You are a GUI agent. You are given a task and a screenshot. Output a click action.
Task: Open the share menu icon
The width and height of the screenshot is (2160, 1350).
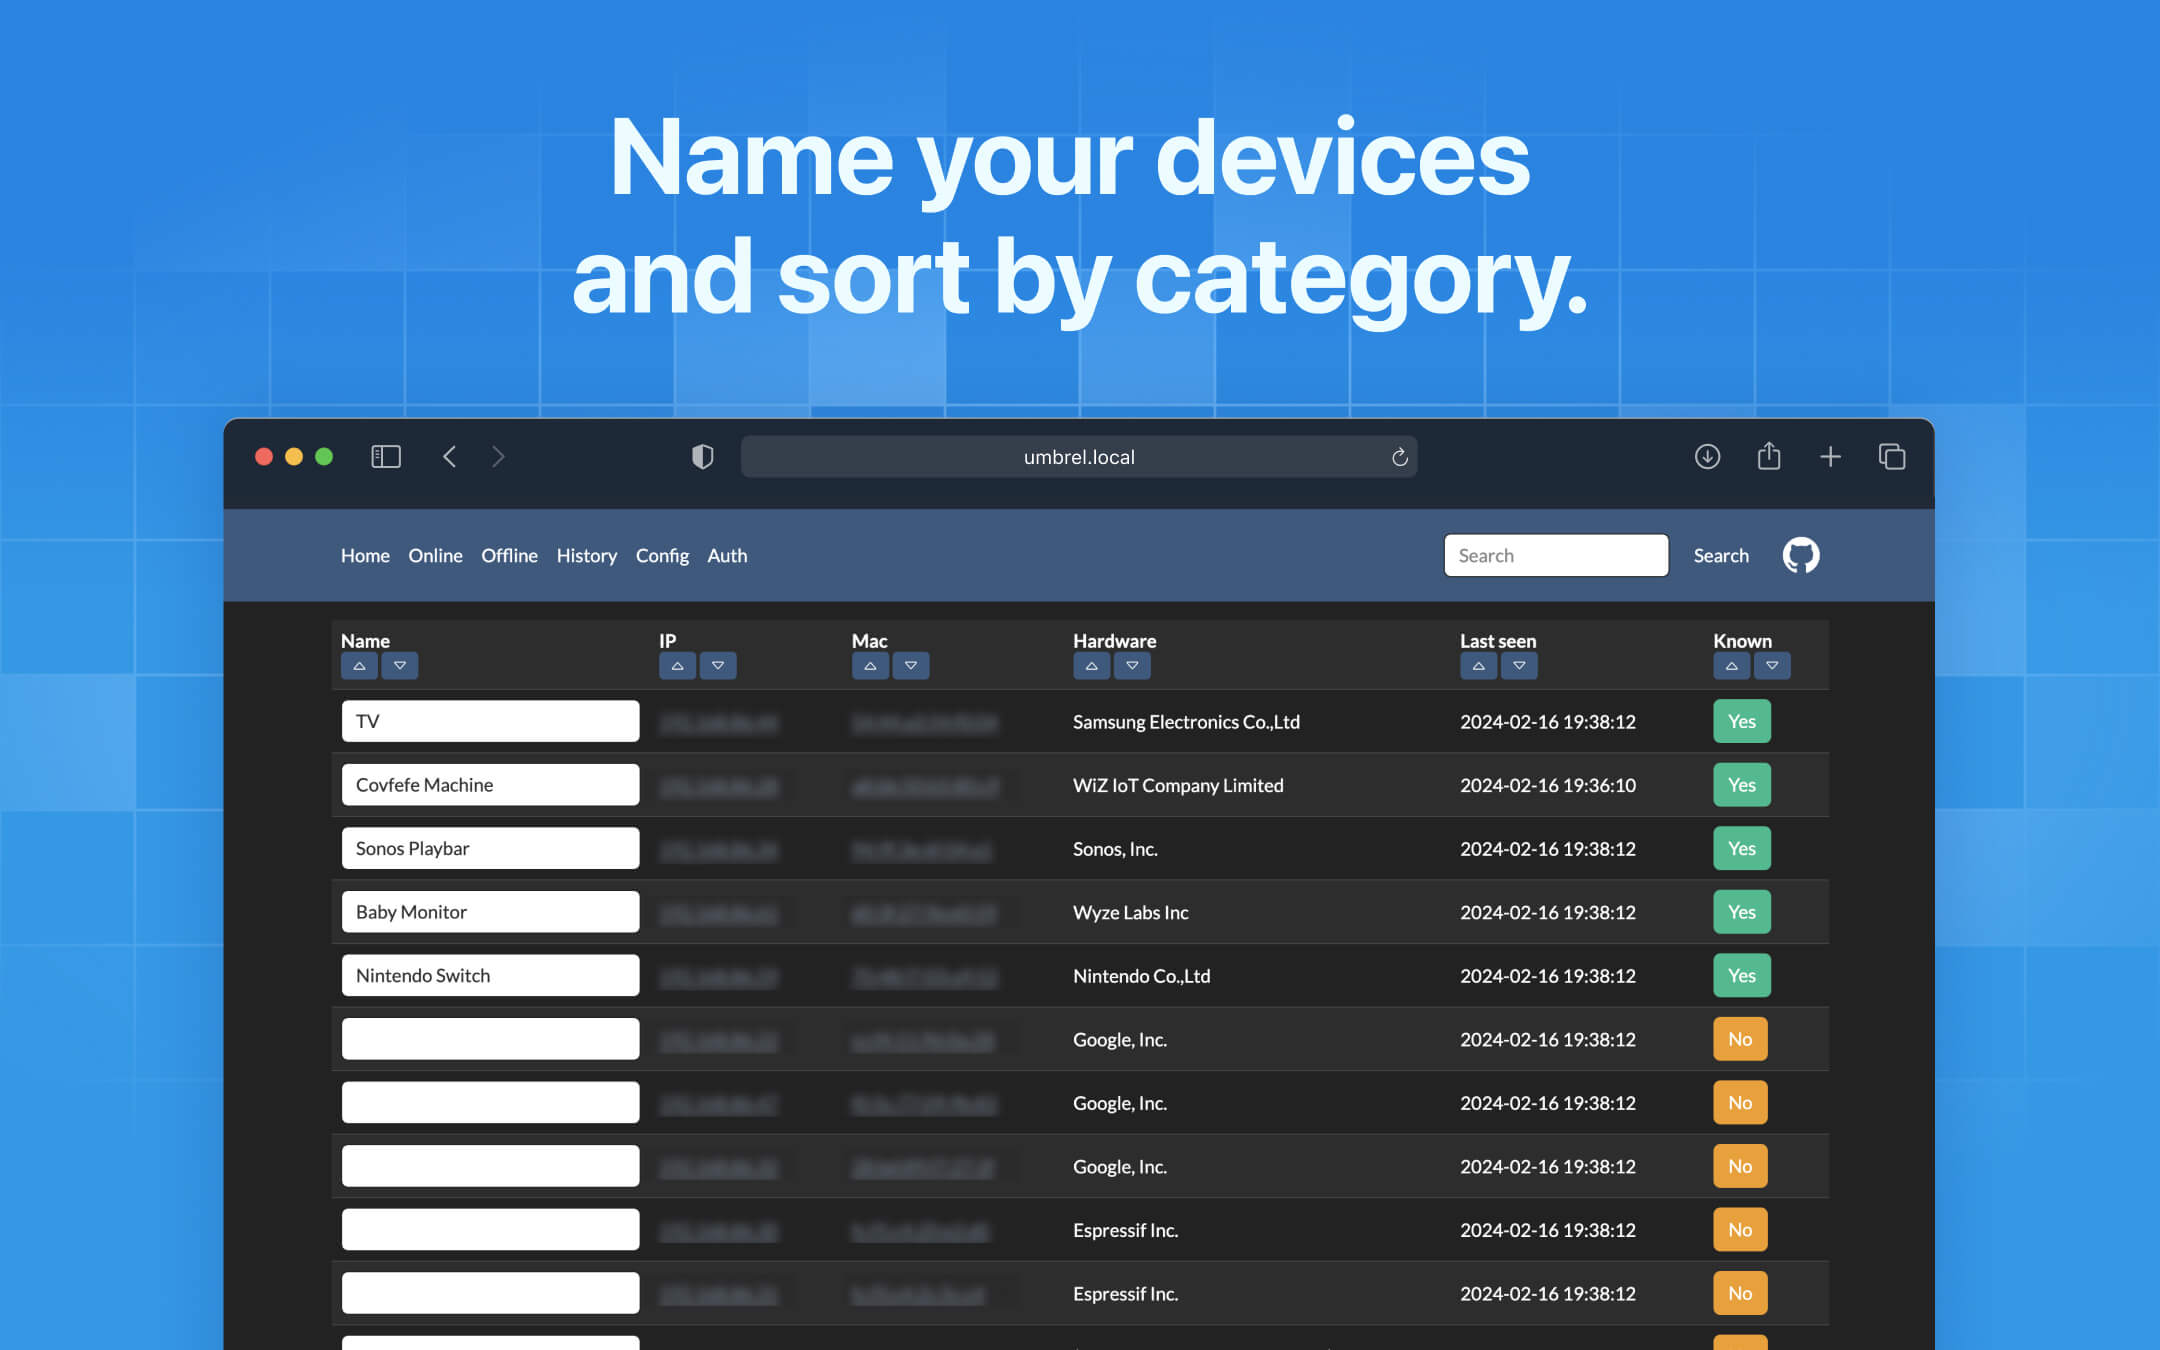pyautogui.click(x=1769, y=455)
